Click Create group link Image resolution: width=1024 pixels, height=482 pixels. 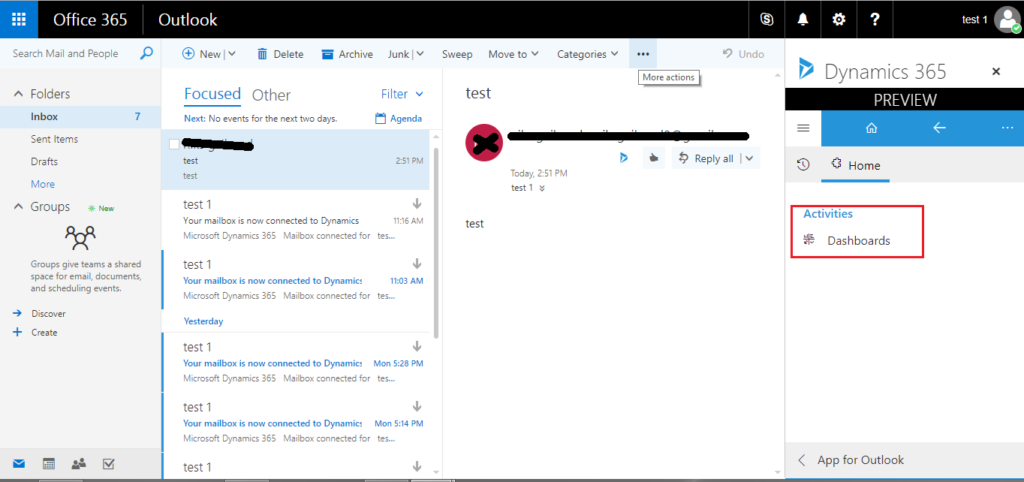click(44, 332)
